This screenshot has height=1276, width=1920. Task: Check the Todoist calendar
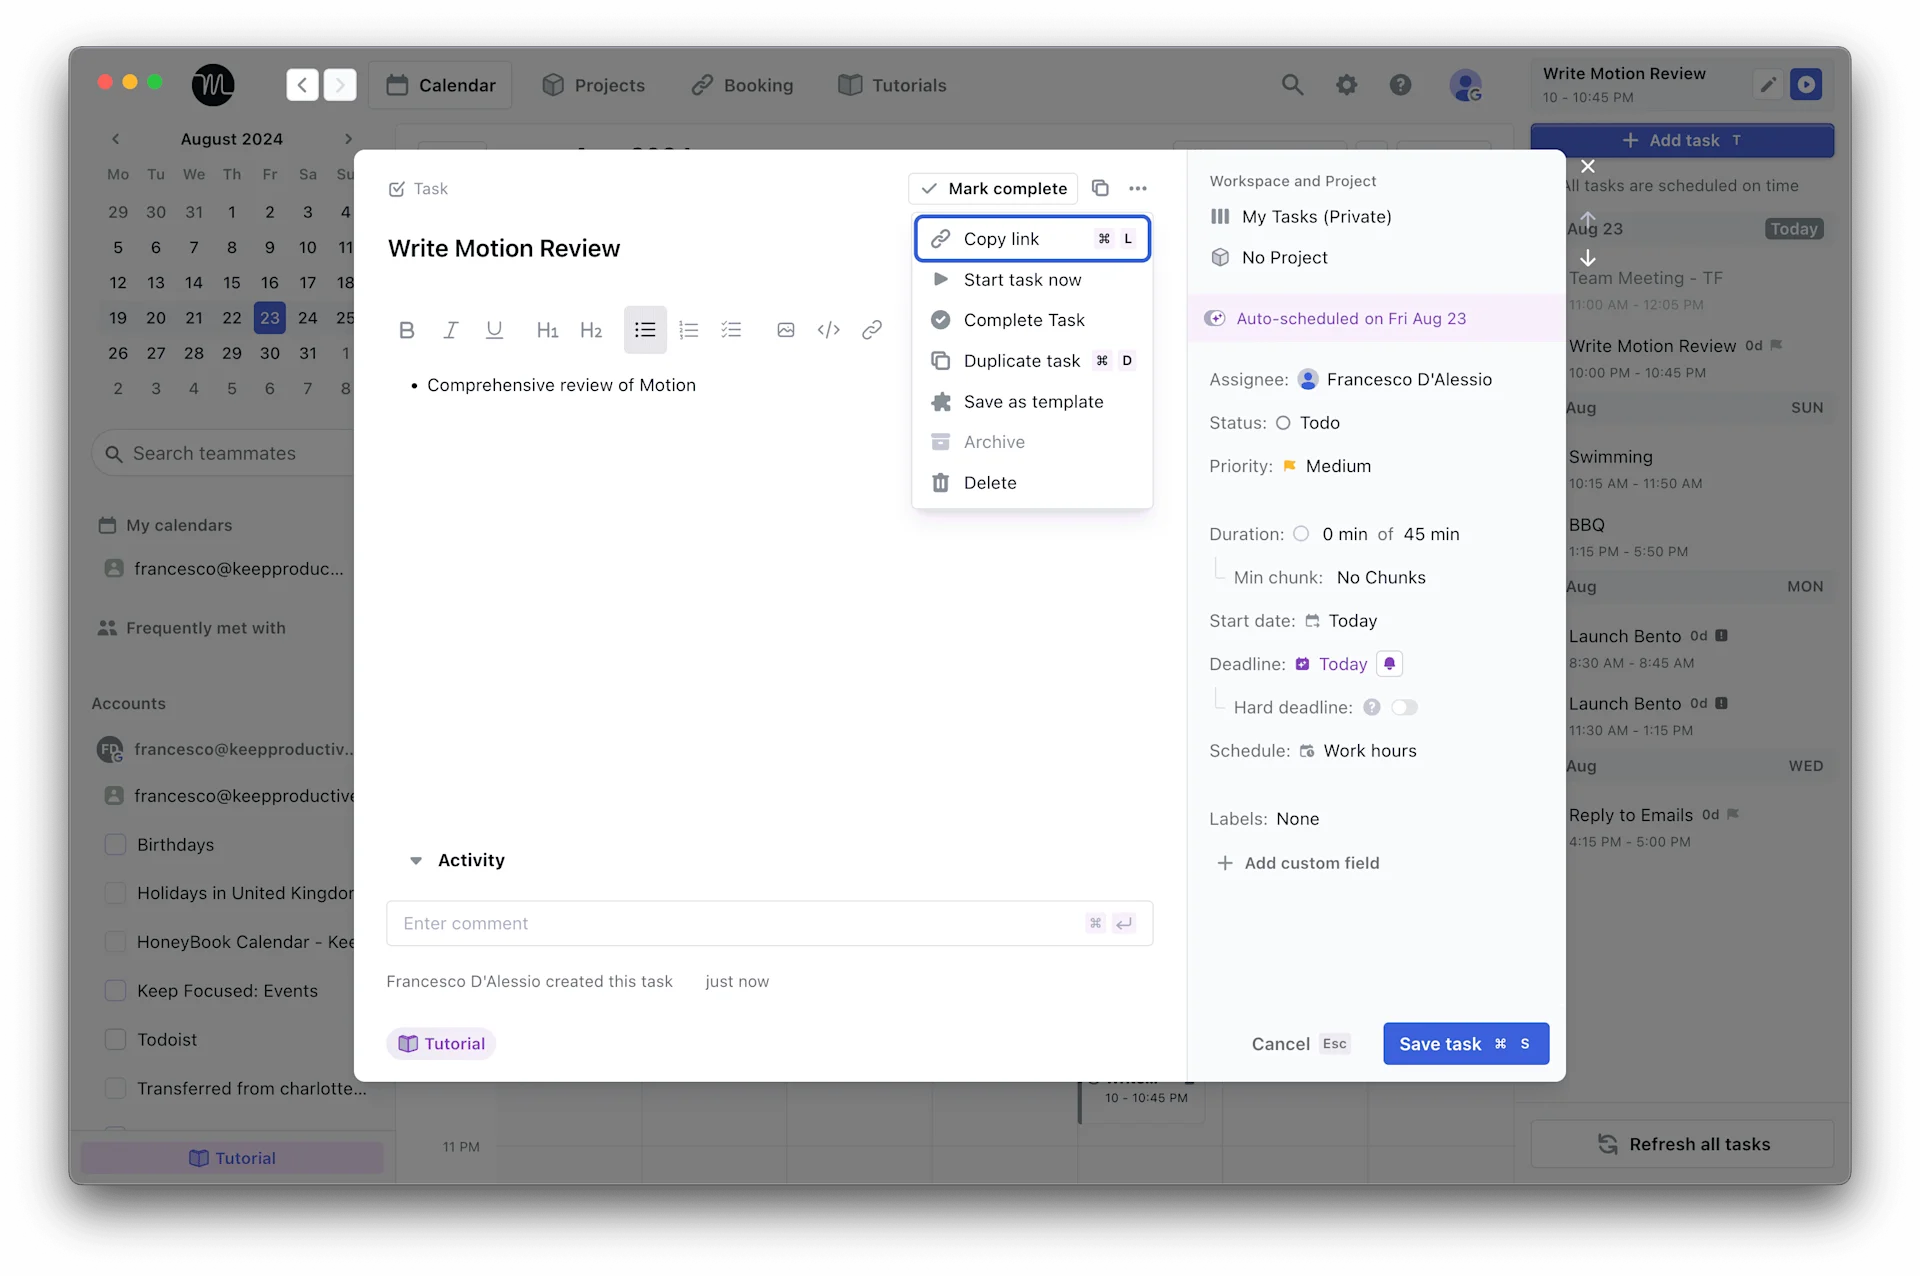[x=115, y=1039]
